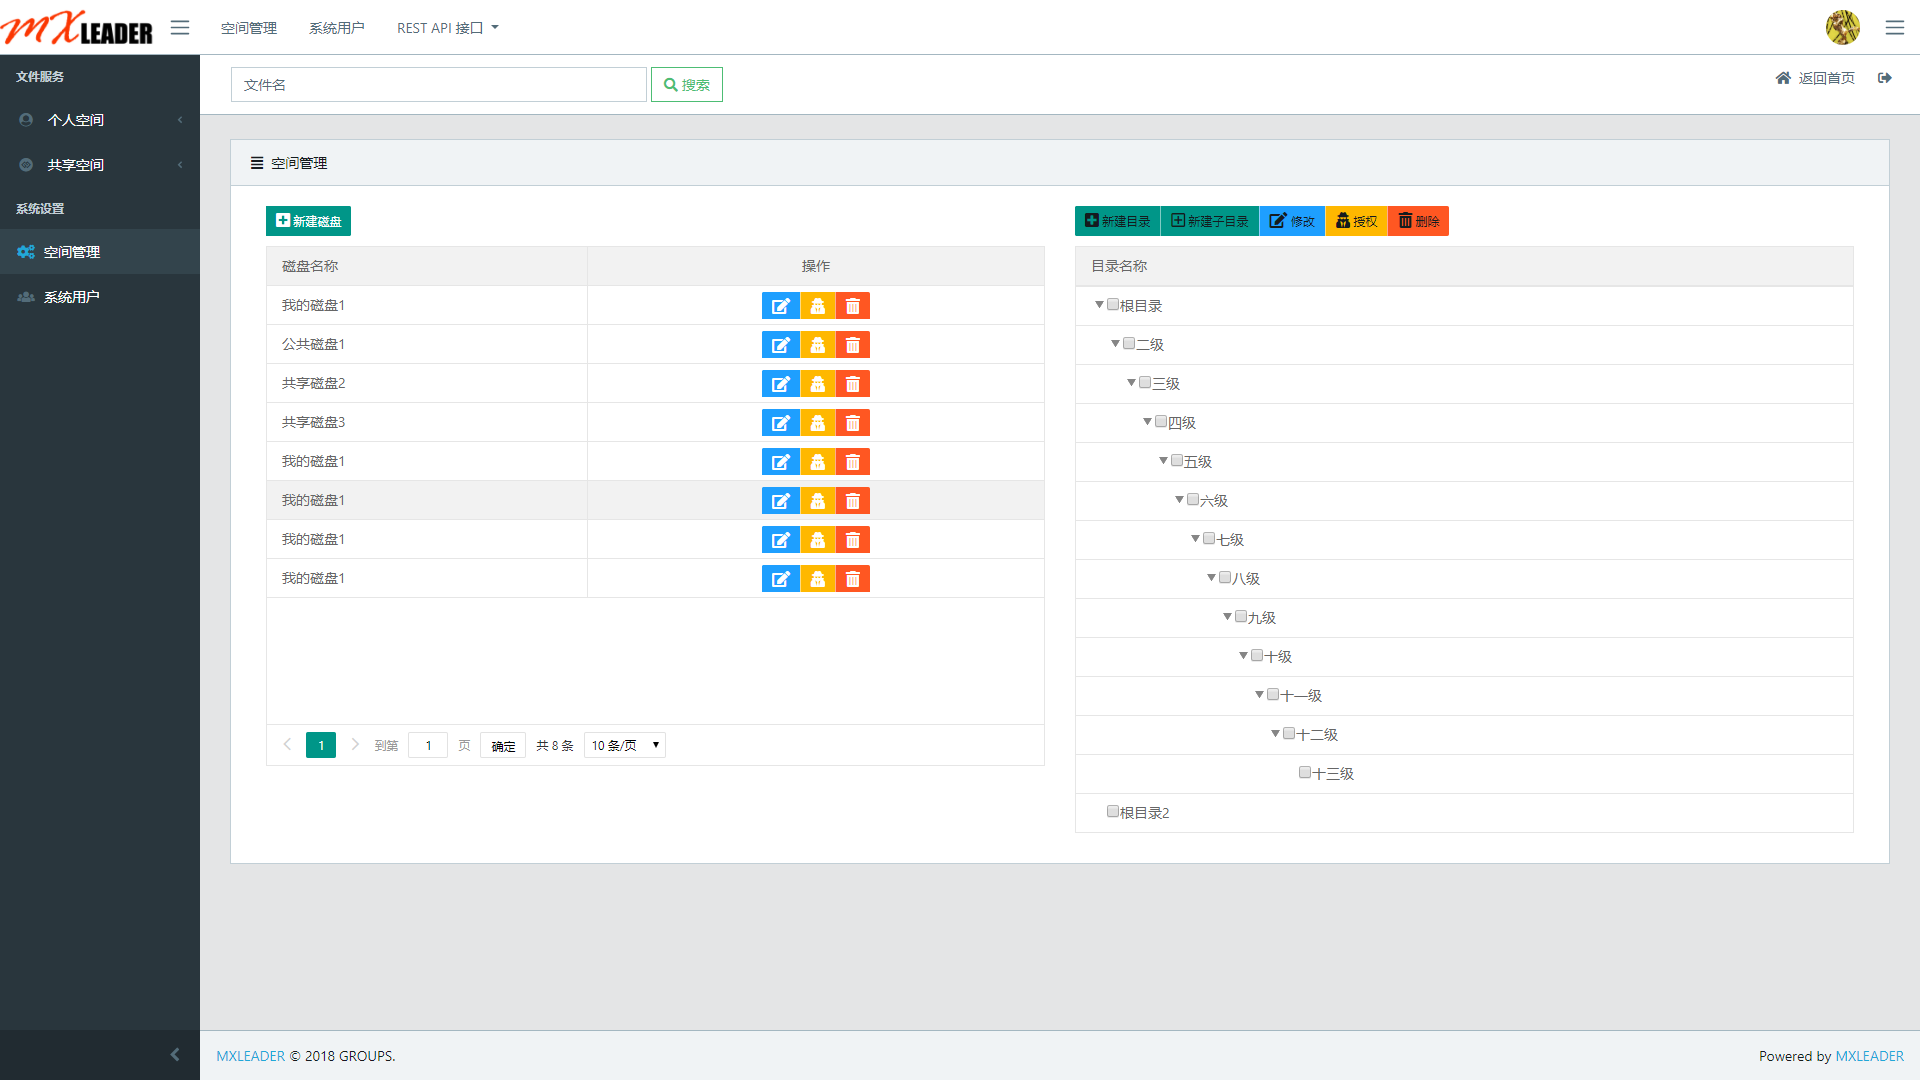This screenshot has width=1920, height=1080.
Task: Open the 10 条/页 page size dropdown
Action: click(625, 745)
